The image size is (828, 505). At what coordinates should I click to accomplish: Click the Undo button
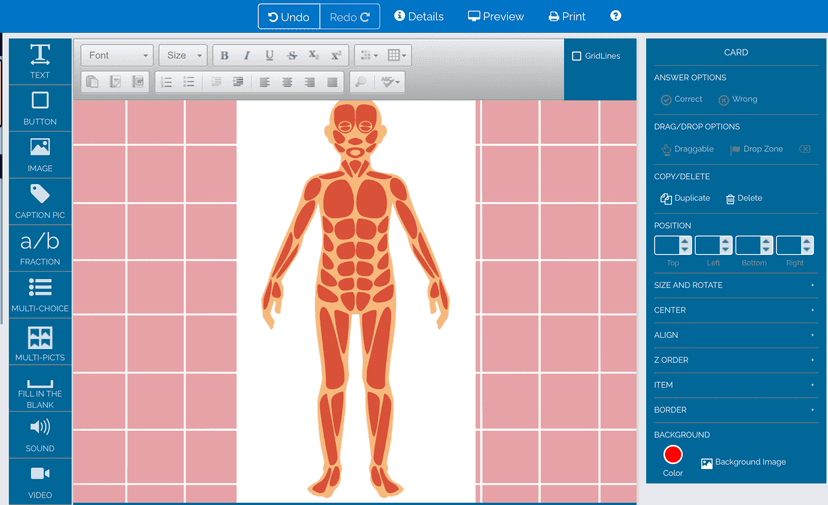tap(289, 17)
